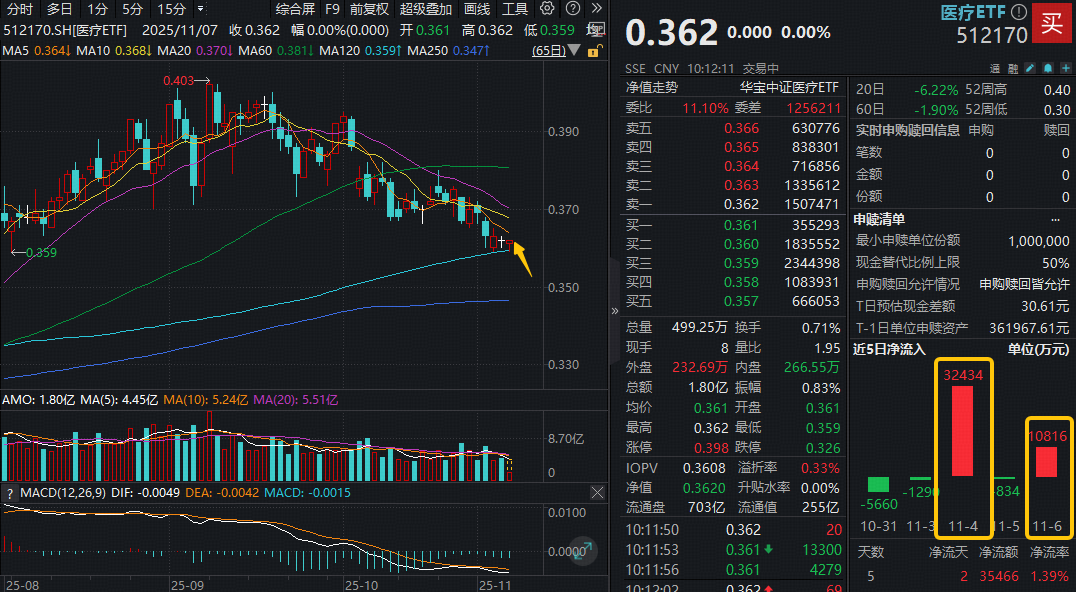Click the red 买 buy button
Viewport: 1076px width, 592px height.
point(1052,23)
